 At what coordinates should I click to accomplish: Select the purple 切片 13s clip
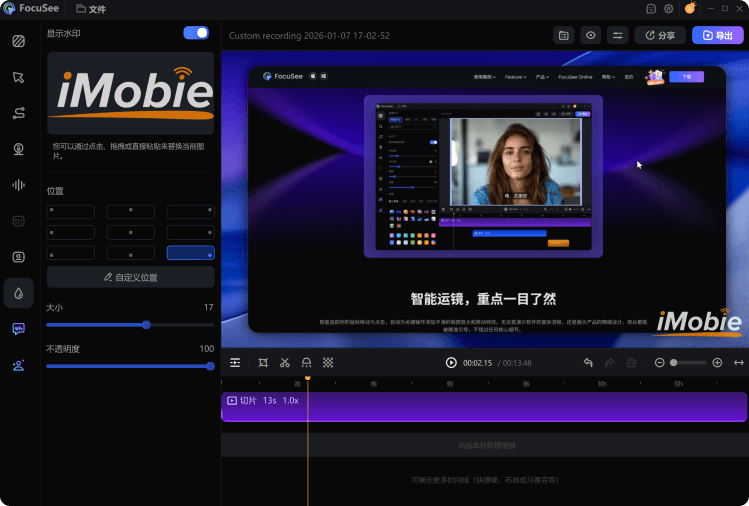[x=484, y=407]
